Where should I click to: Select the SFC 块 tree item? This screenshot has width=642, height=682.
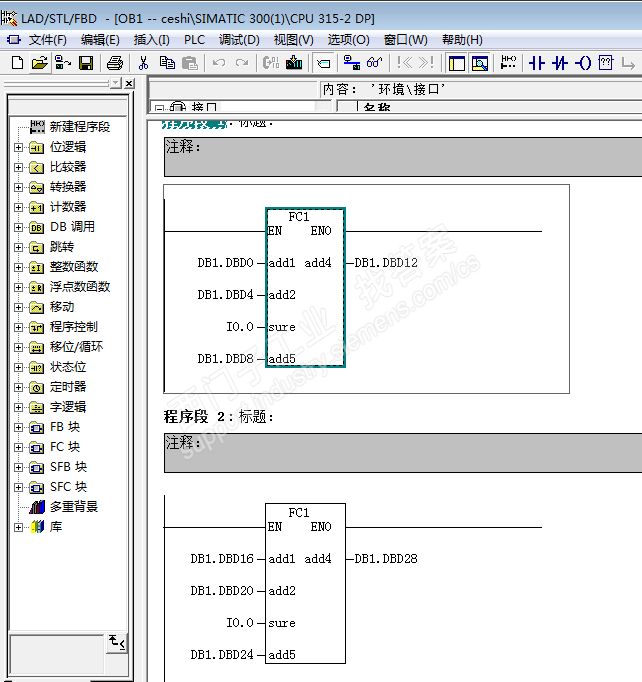tap(68, 487)
